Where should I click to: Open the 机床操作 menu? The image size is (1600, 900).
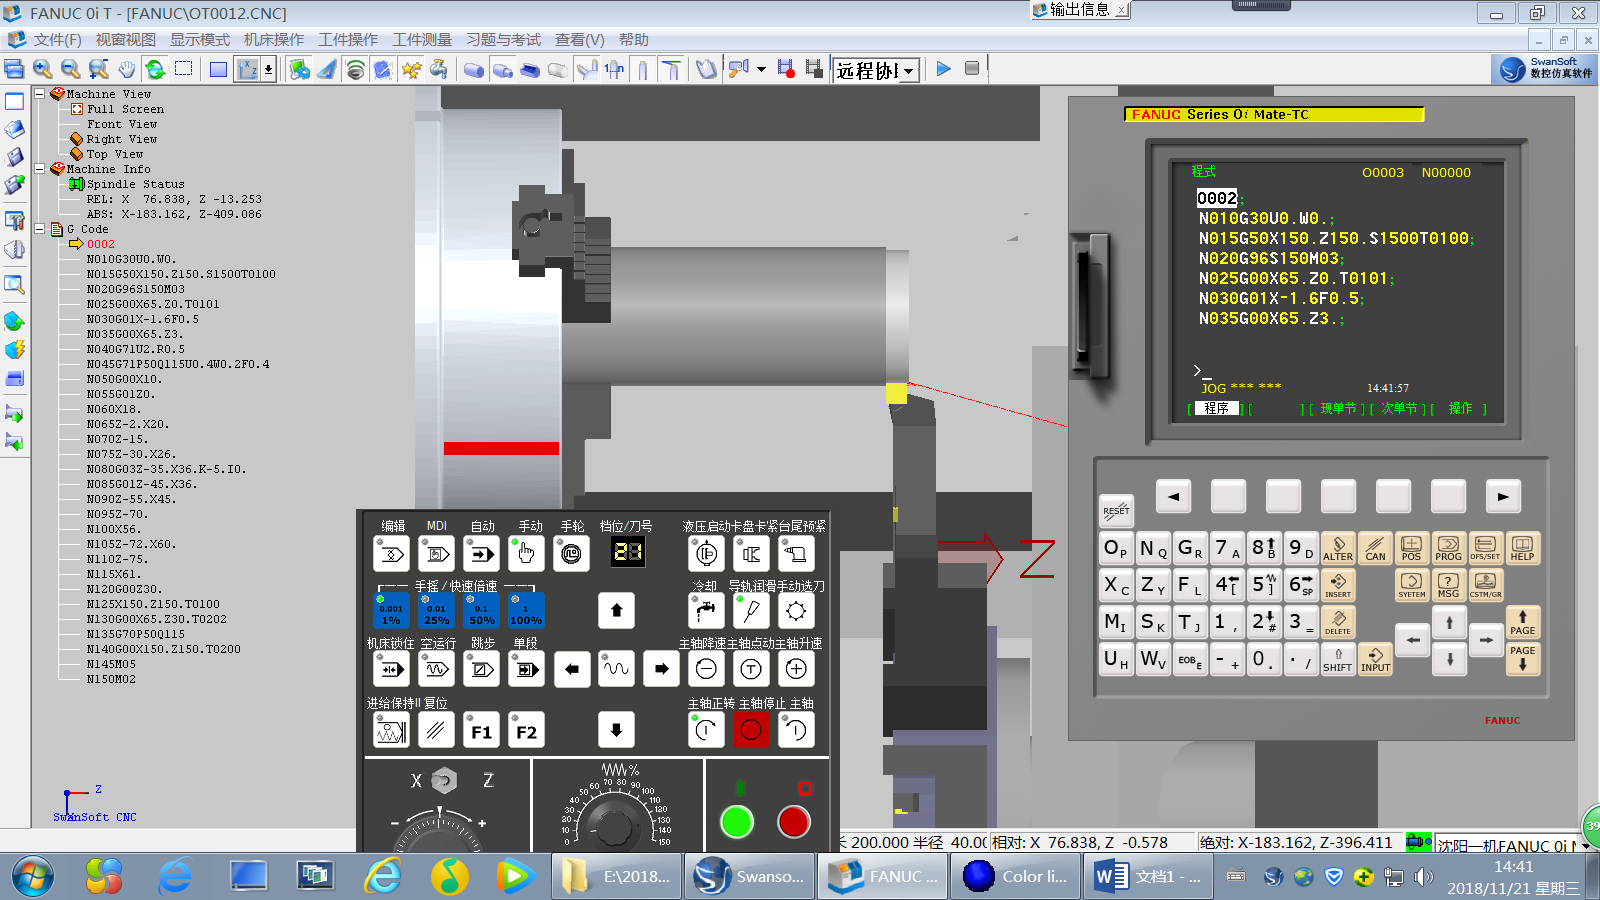[274, 40]
